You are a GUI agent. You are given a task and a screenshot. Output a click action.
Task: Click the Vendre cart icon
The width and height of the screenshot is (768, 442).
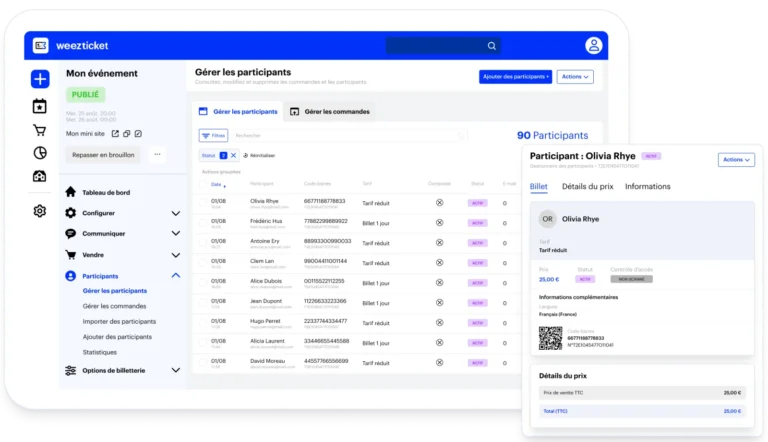(71, 255)
